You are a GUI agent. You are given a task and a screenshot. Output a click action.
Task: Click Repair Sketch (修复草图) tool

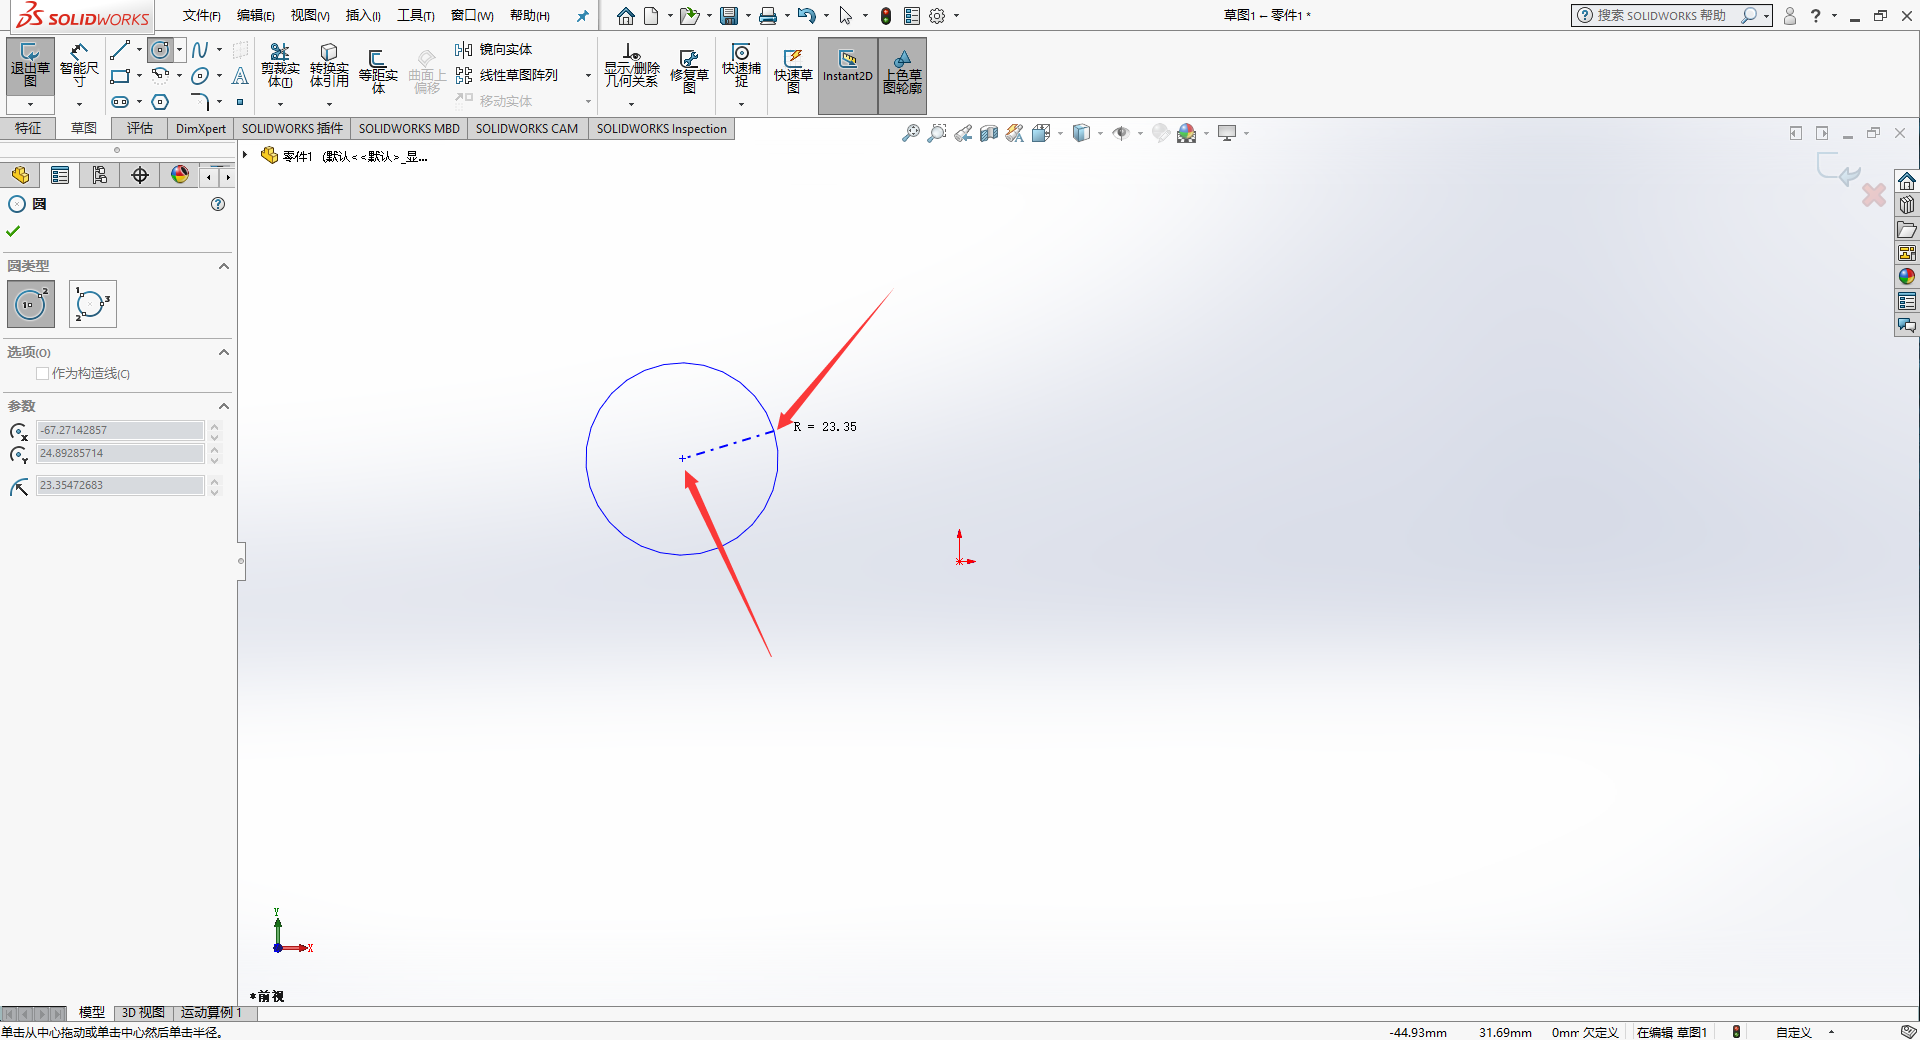point(689,72)
